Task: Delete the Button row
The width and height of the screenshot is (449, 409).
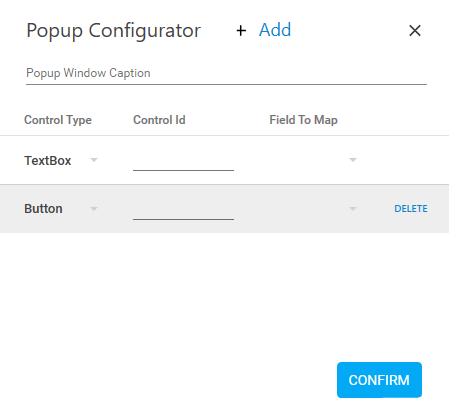Action: point(411,209)
